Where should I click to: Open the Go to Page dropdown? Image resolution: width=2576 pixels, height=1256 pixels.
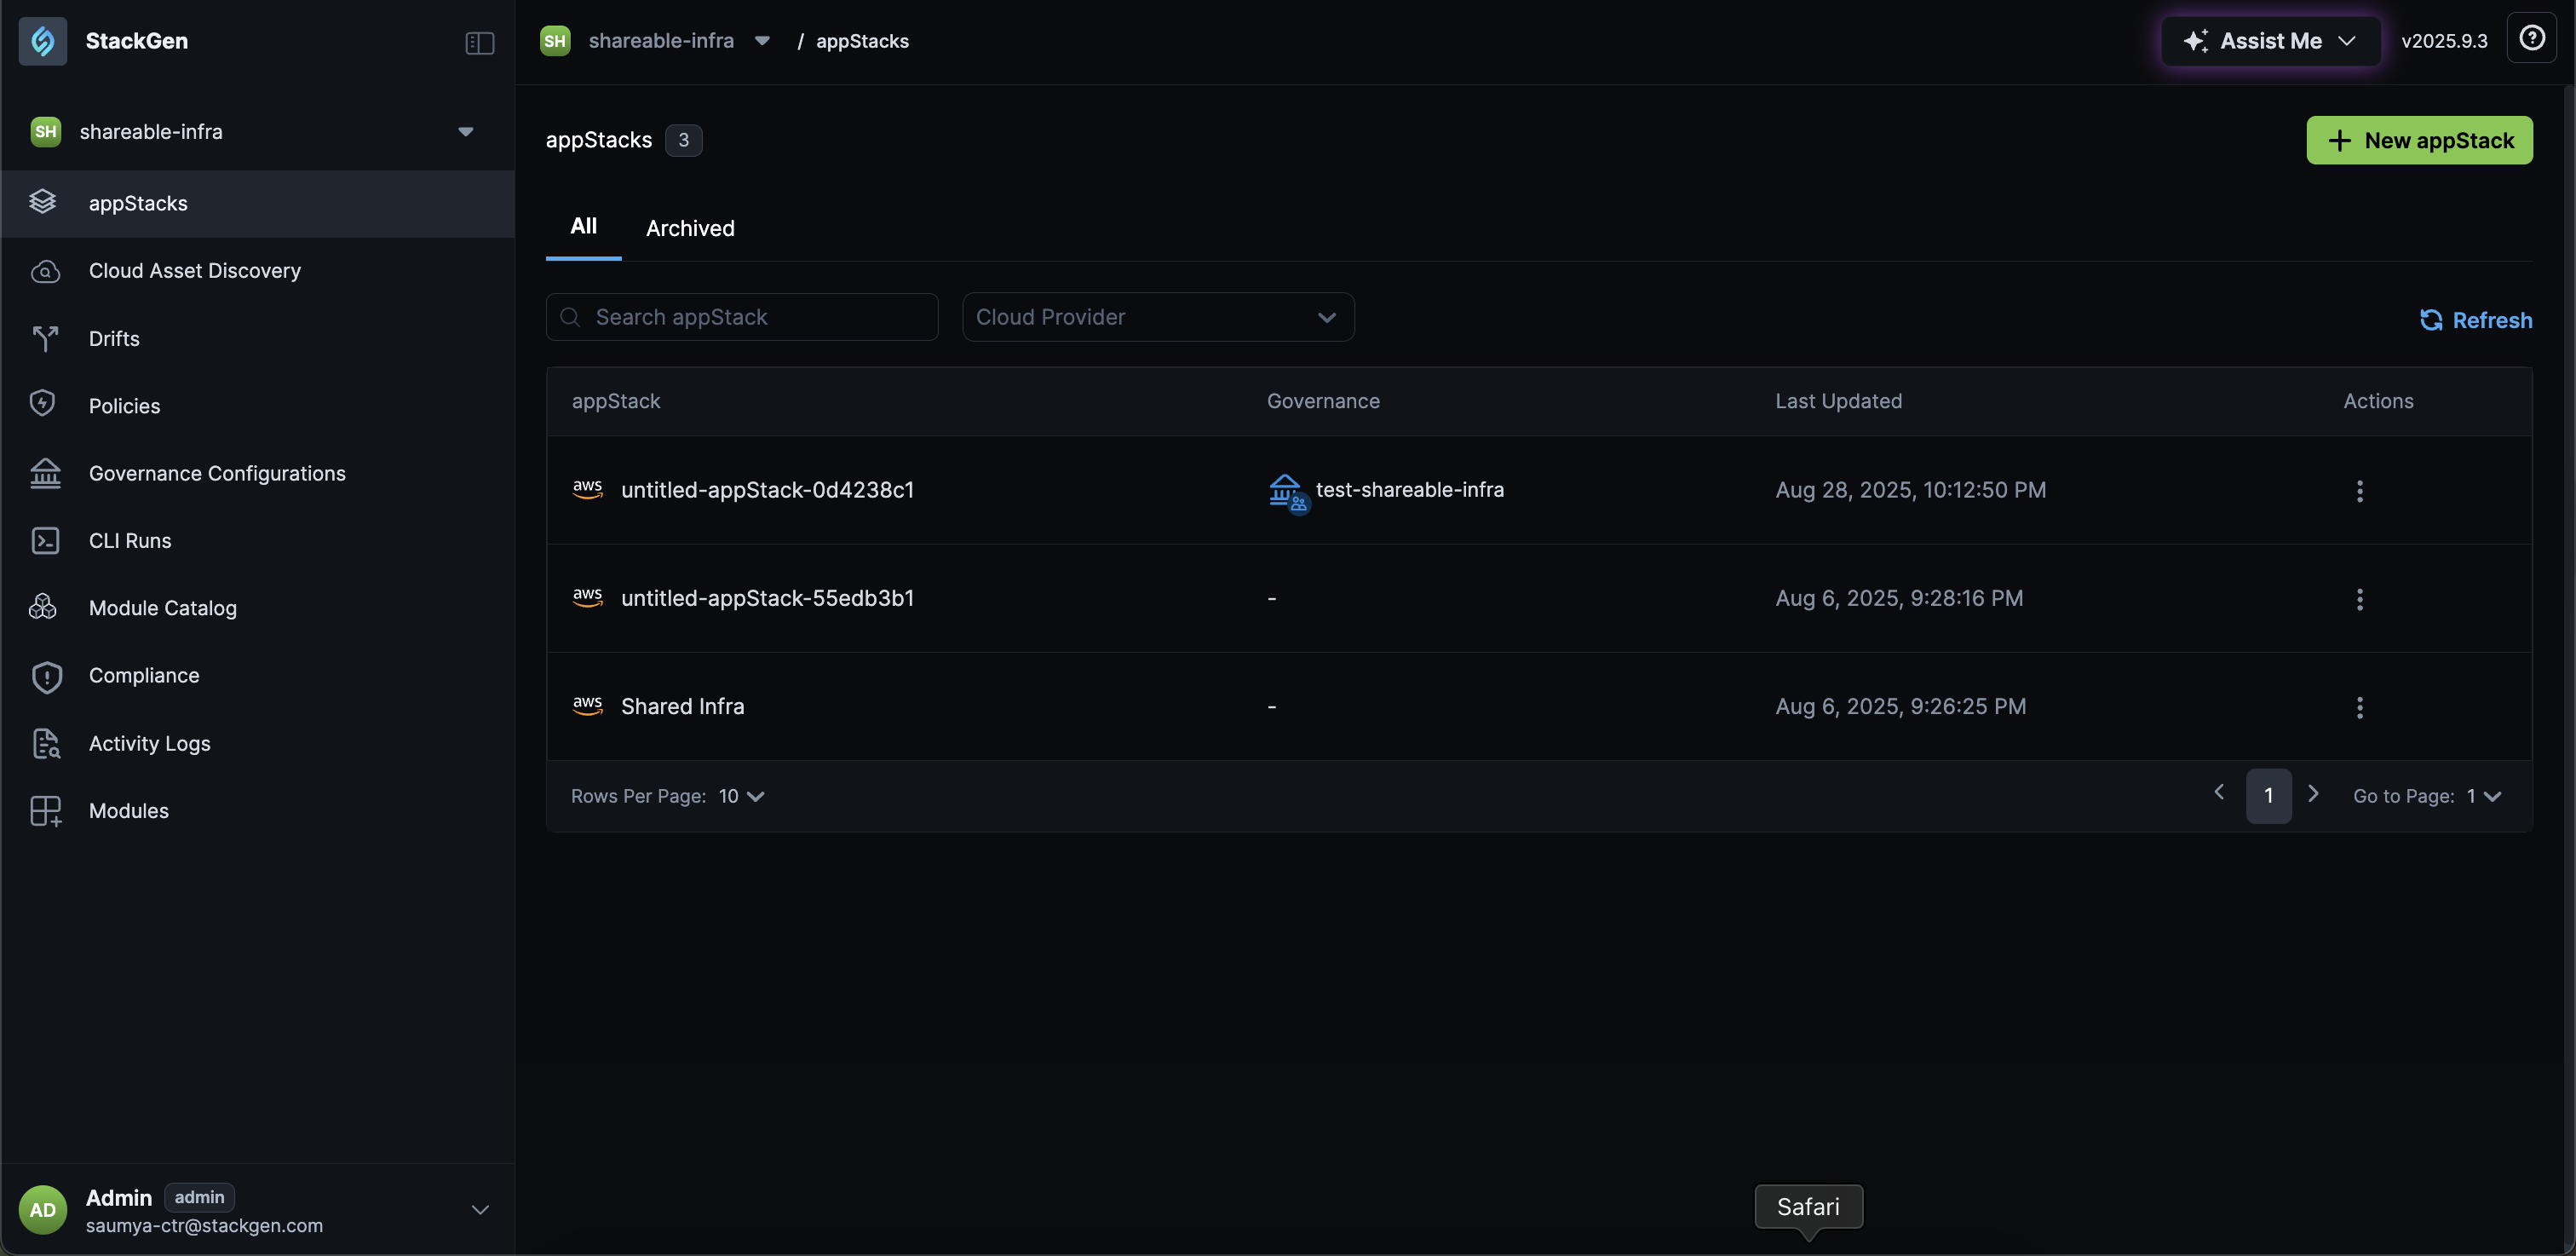point(2483,796)
